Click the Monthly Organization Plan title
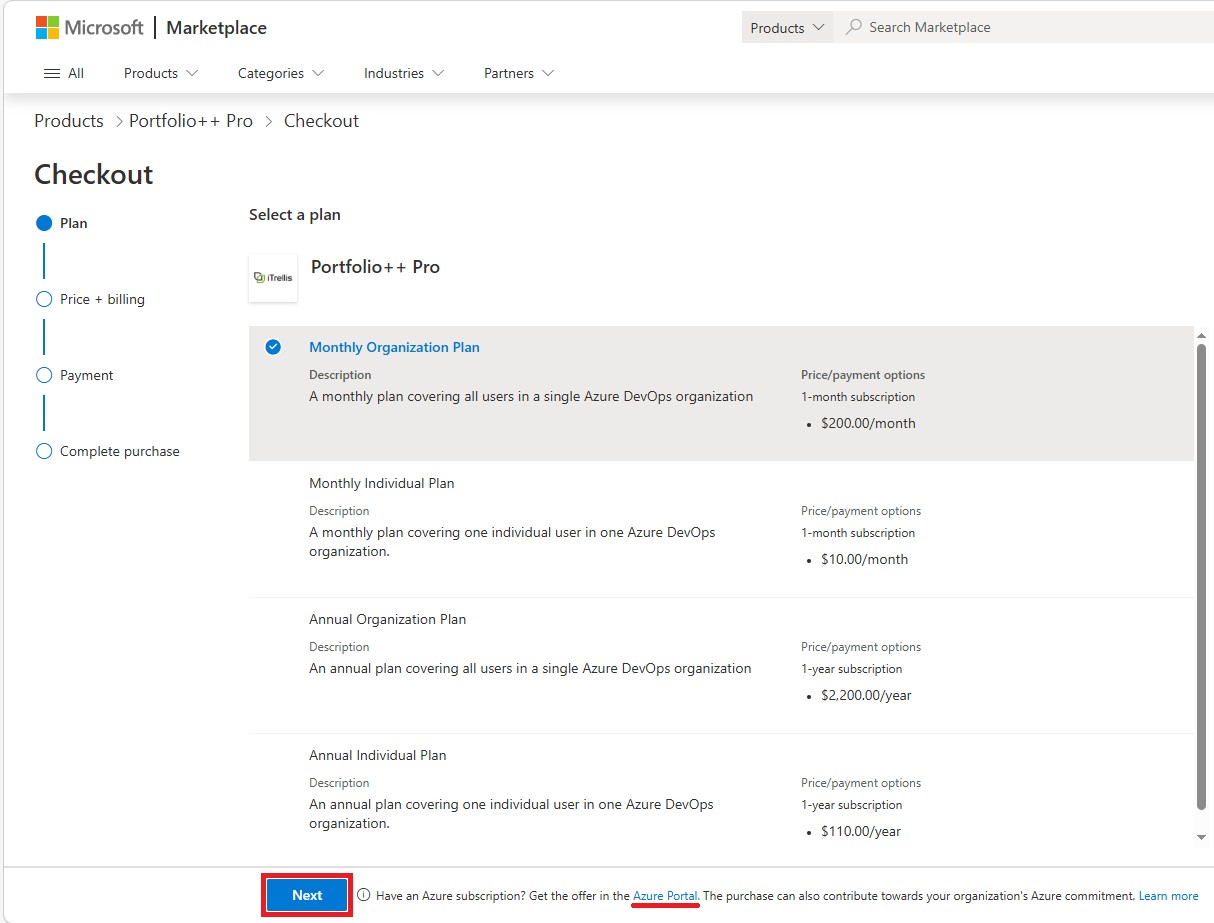 coord(394,347)
